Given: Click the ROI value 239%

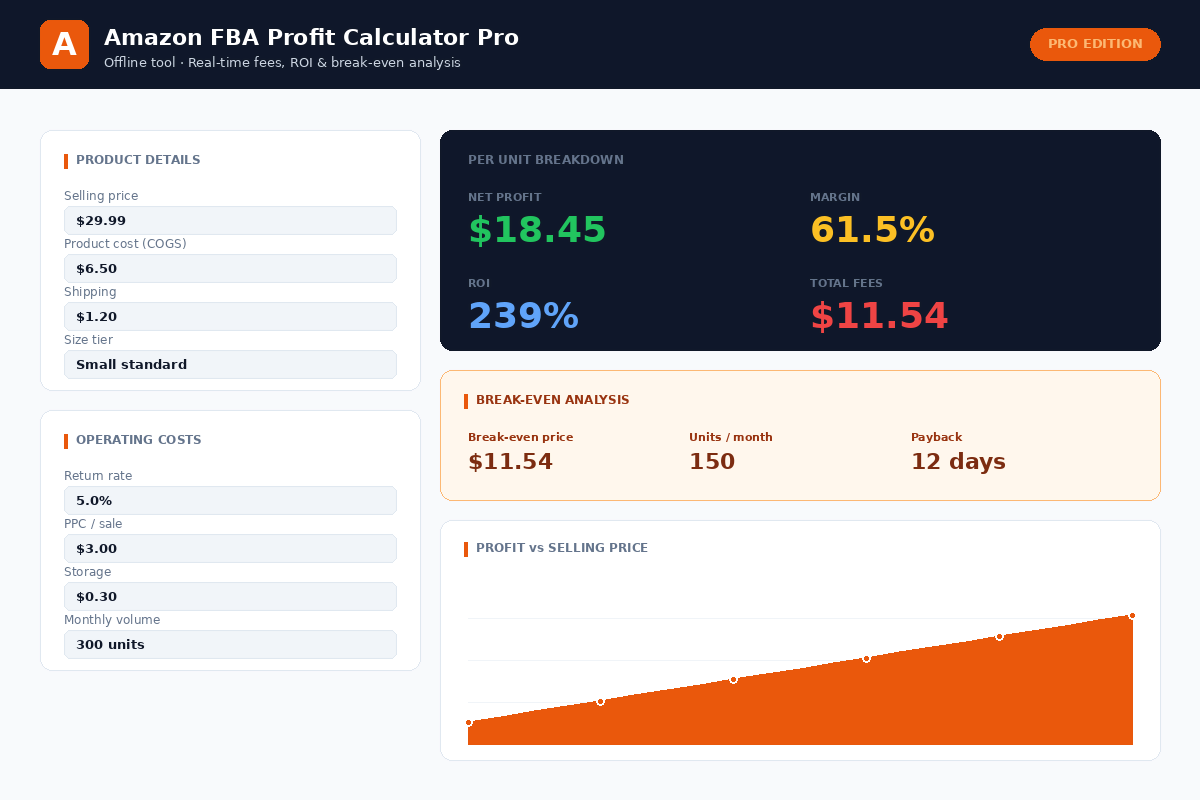Looking at the screenshot, I should [524, 315].
